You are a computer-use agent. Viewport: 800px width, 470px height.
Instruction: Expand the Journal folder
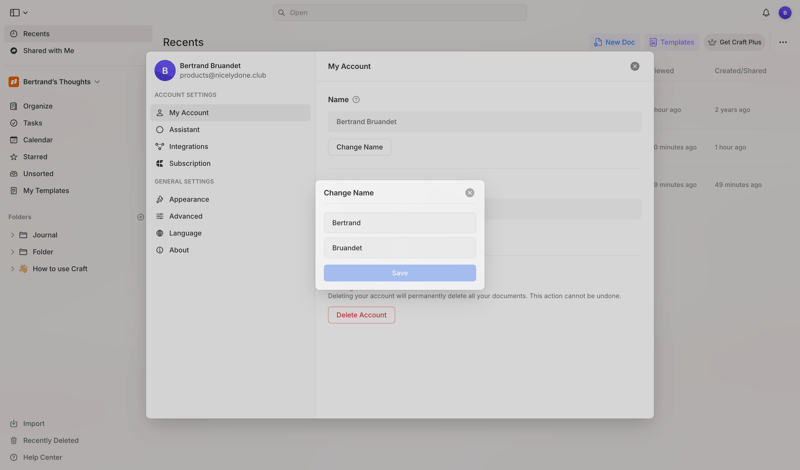(12, 235)
